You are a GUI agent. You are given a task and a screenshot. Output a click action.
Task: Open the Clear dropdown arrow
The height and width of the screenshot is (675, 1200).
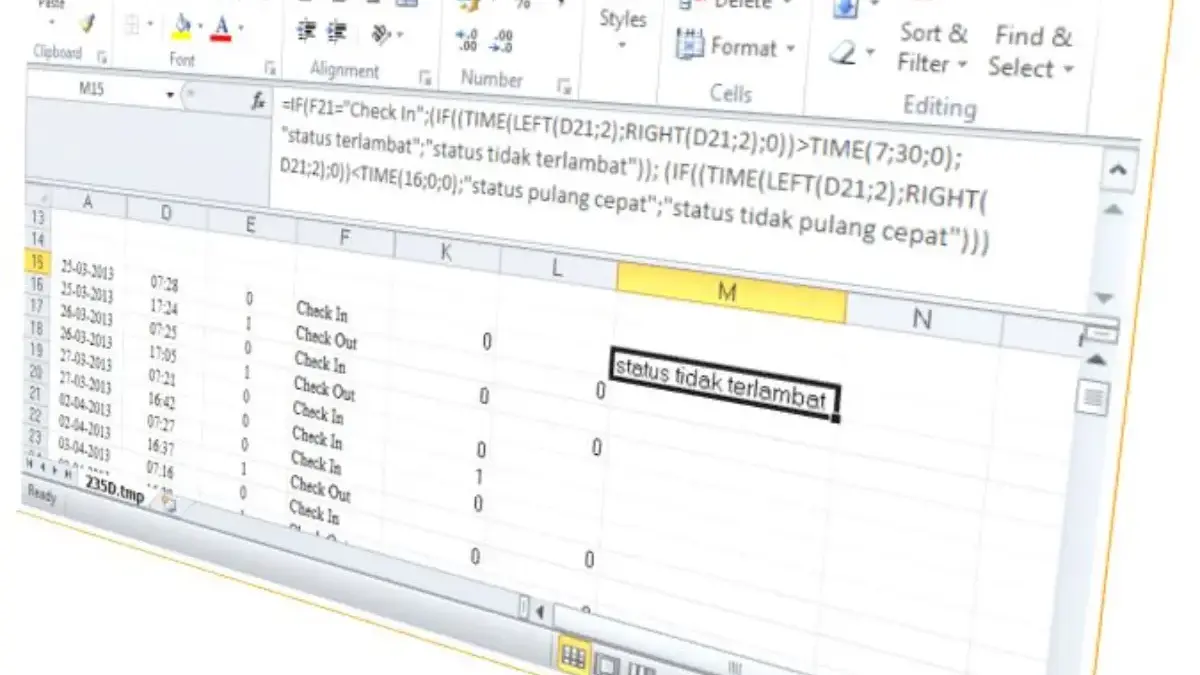870,52
